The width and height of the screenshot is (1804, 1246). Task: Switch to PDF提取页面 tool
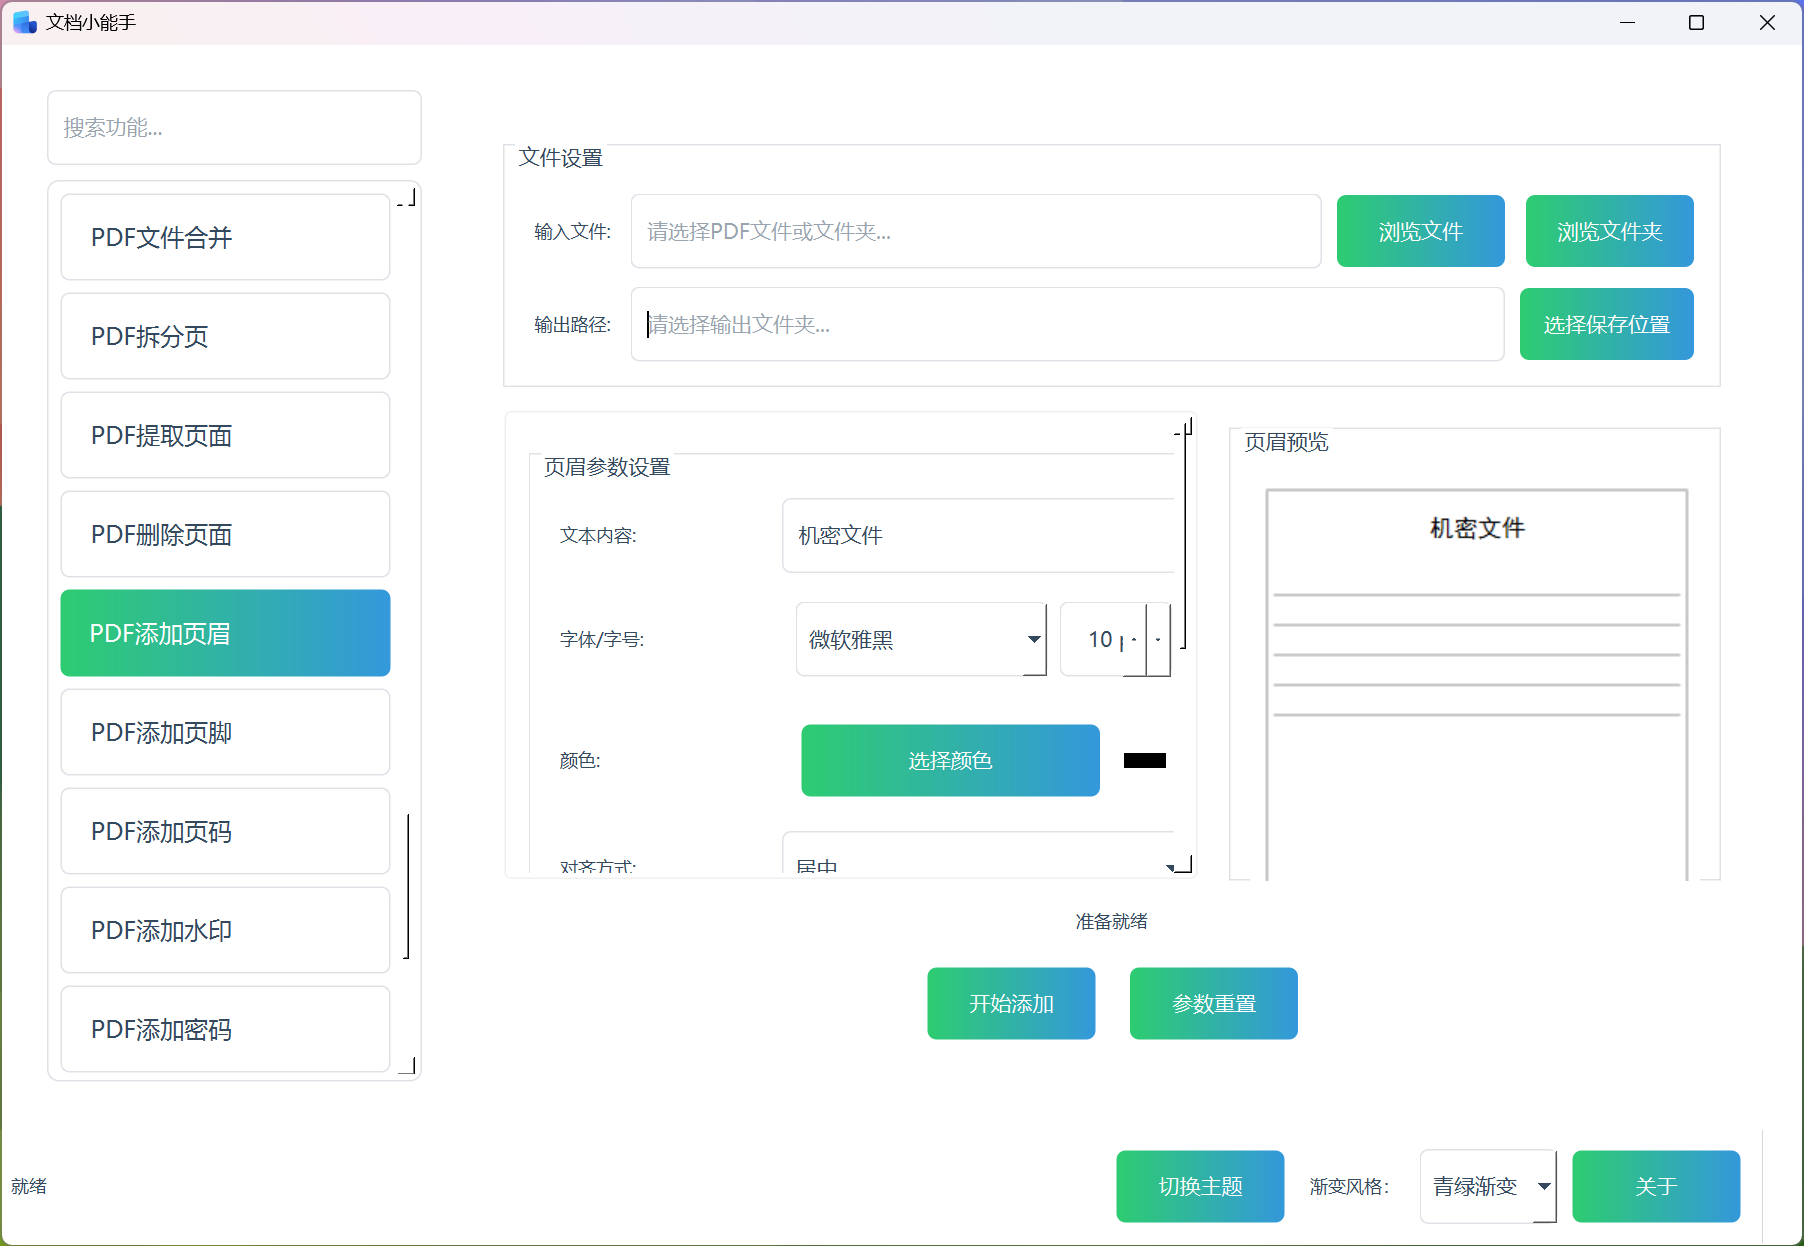pos(225,435)
